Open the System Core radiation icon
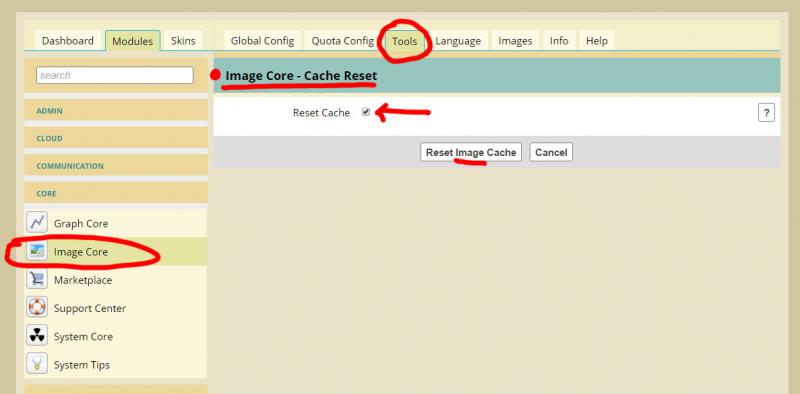This screenshot has width=800, height=394. 37,335
